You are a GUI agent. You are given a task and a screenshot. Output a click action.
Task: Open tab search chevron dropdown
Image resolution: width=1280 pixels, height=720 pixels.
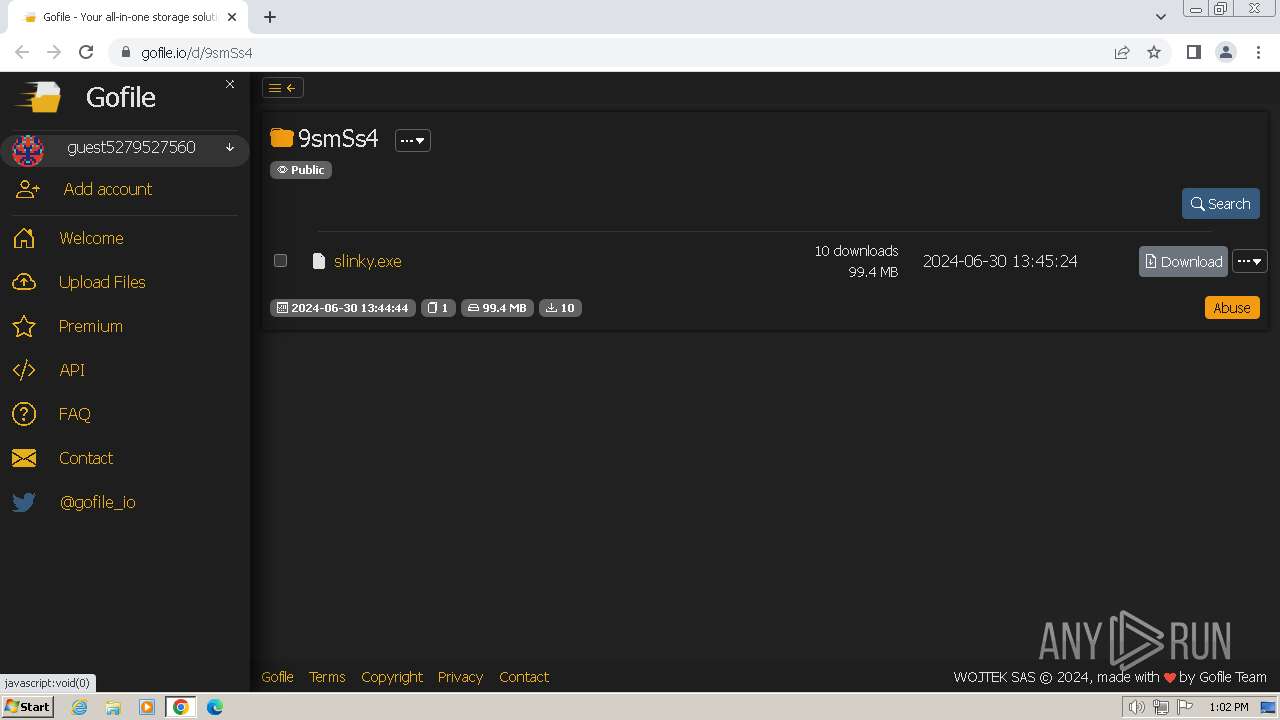pyautogui.click(x=1161, y=17)
